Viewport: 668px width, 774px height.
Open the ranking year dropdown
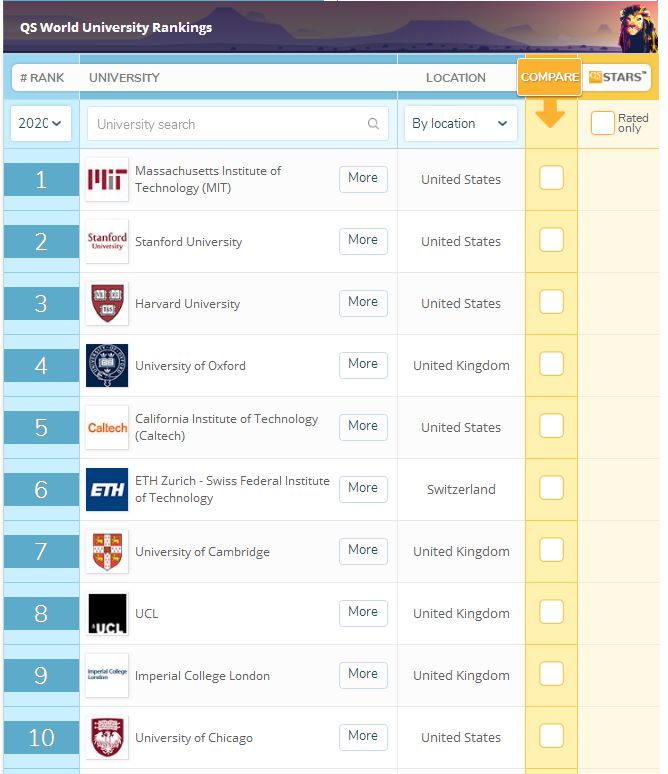click(x=40, y=123)
